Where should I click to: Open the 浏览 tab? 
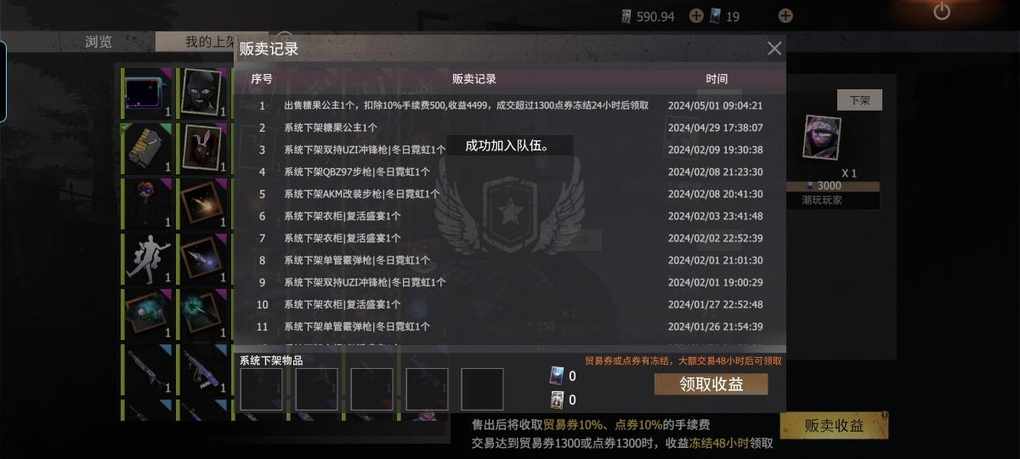click(x=99, y=42)
